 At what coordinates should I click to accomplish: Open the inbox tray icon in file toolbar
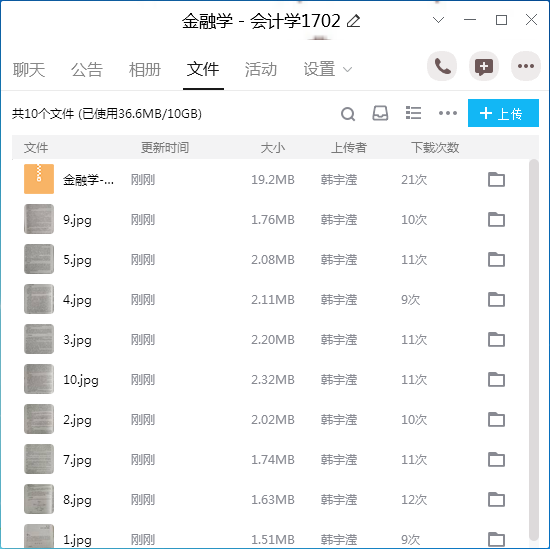(380, 113)
